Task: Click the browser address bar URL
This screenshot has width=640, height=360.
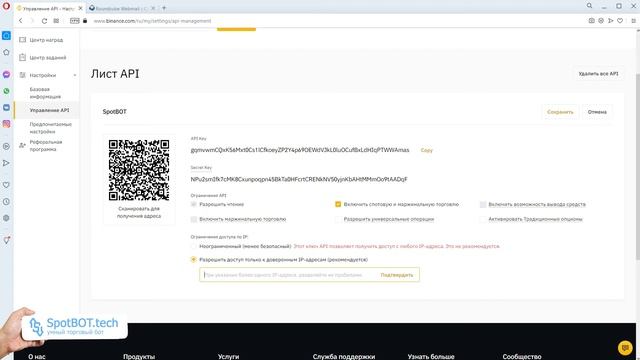Action: pos(152,21)
